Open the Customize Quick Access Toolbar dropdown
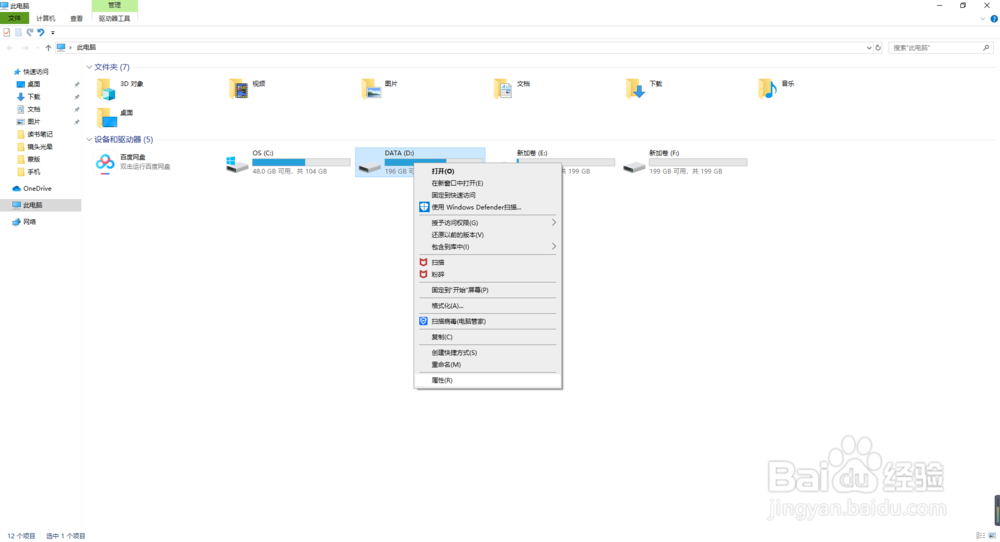 coord(53,33)
